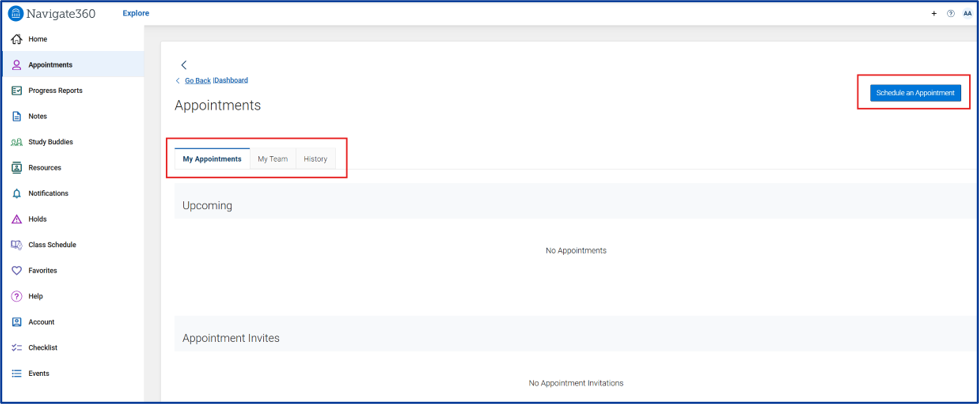Select Study Buddies label in sidebar
The height and width of the screenshot is (404, 979).
pos(51,142)
